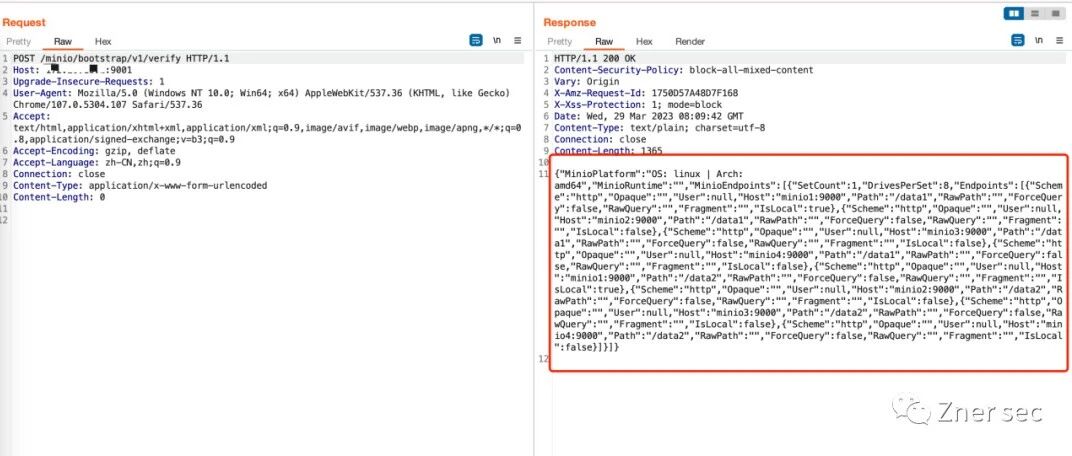
Task: Click Content-Type: text/plain response header
Action: [660, 127]
